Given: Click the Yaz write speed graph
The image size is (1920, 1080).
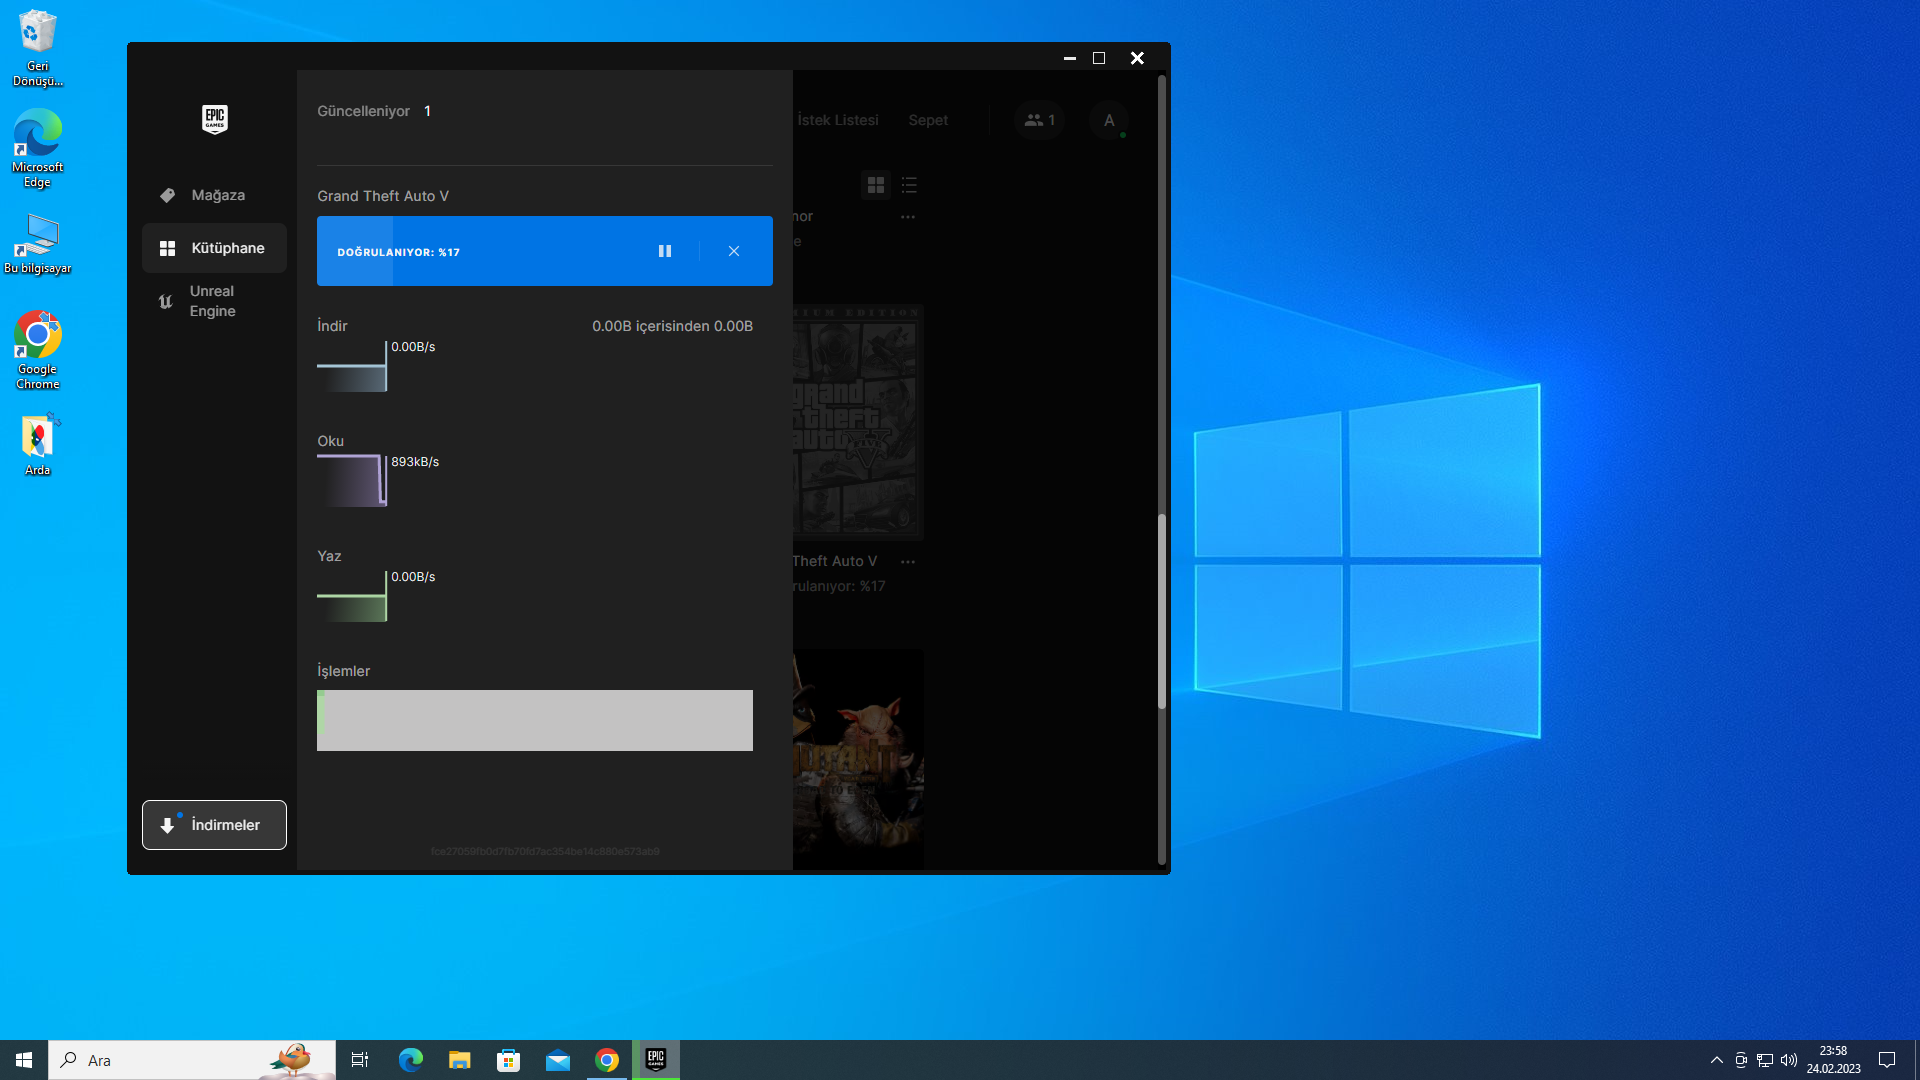Looking at the screenshot, I should pyautogui.click(x=352, y=596).
